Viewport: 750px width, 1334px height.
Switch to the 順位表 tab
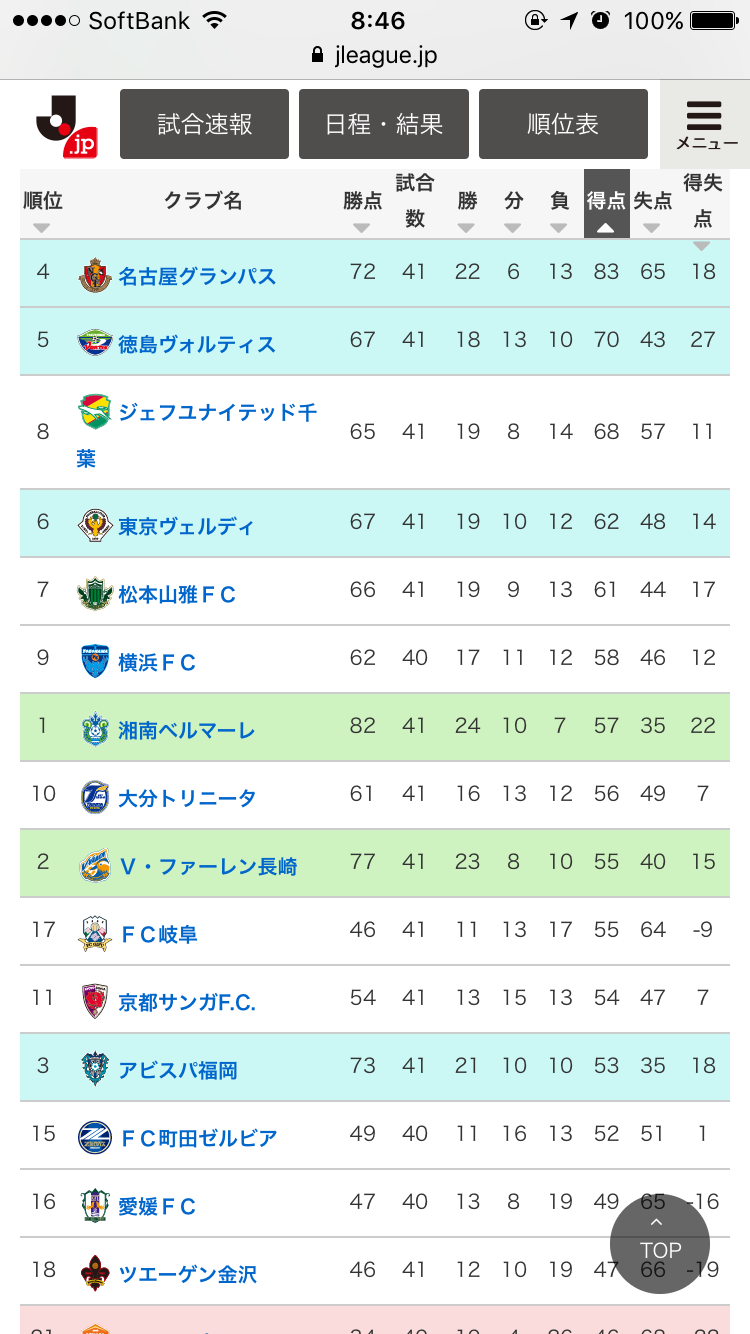(563, 124)
